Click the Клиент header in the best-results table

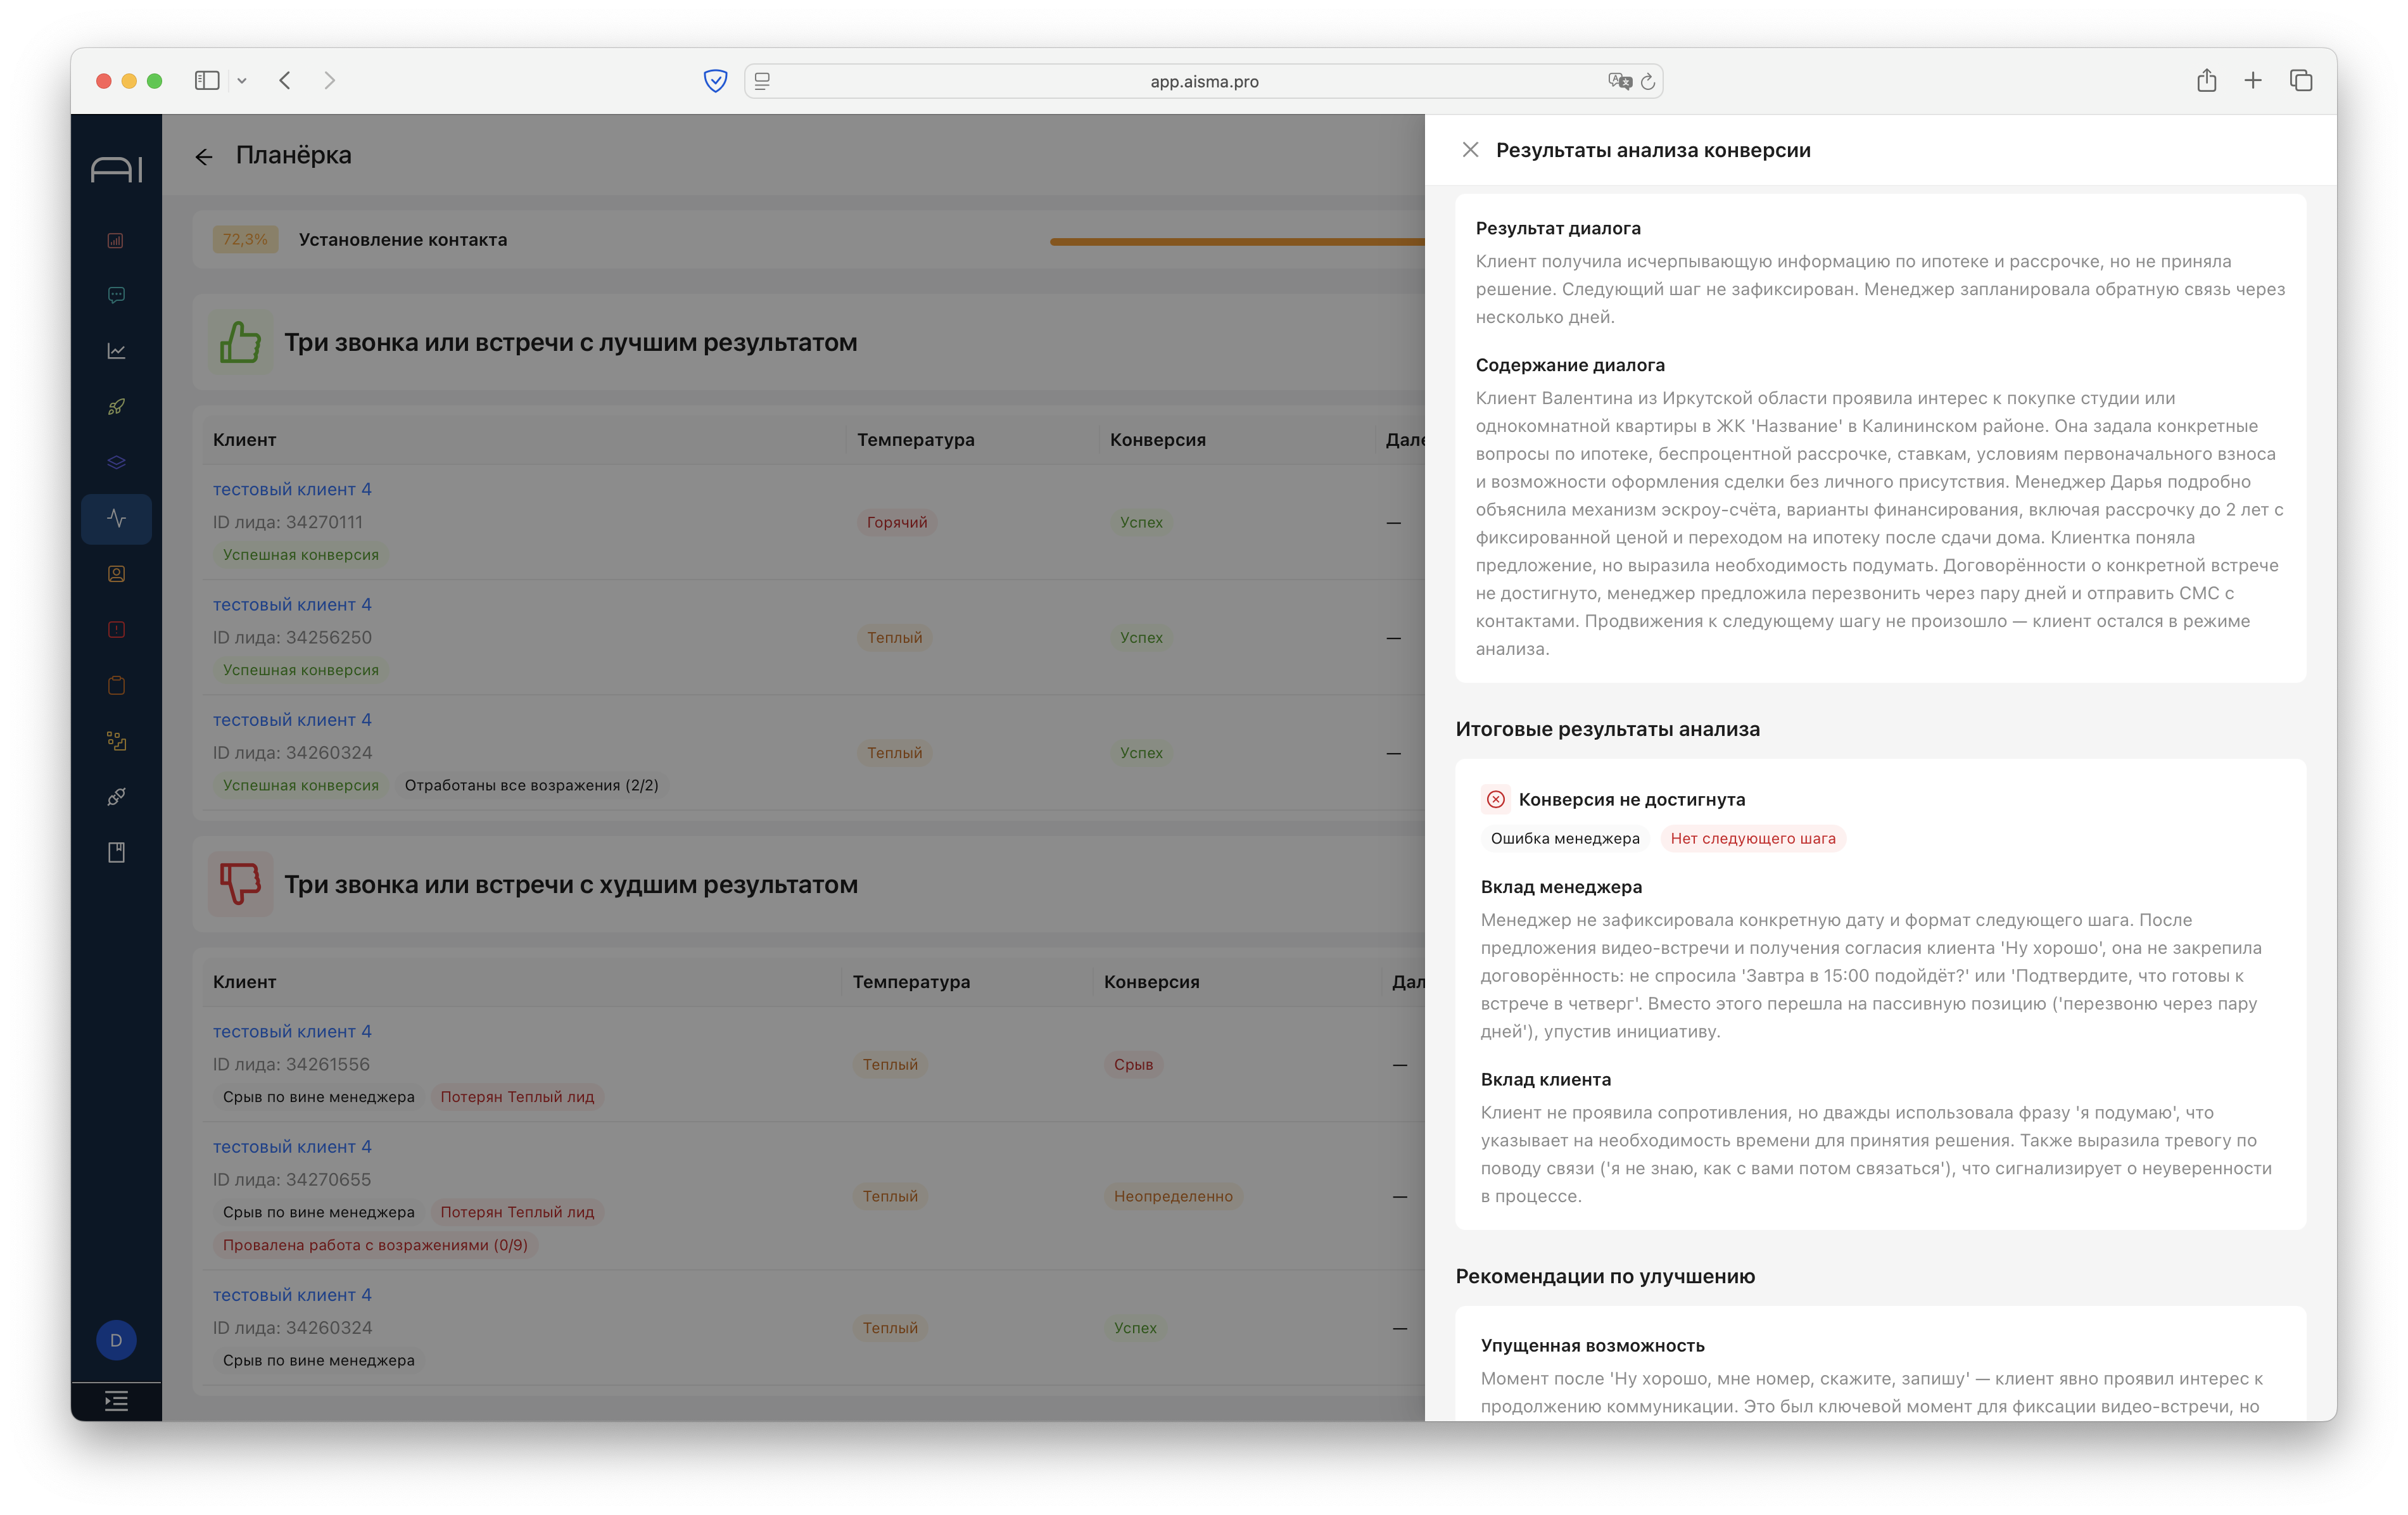click(x=244, y=439)
